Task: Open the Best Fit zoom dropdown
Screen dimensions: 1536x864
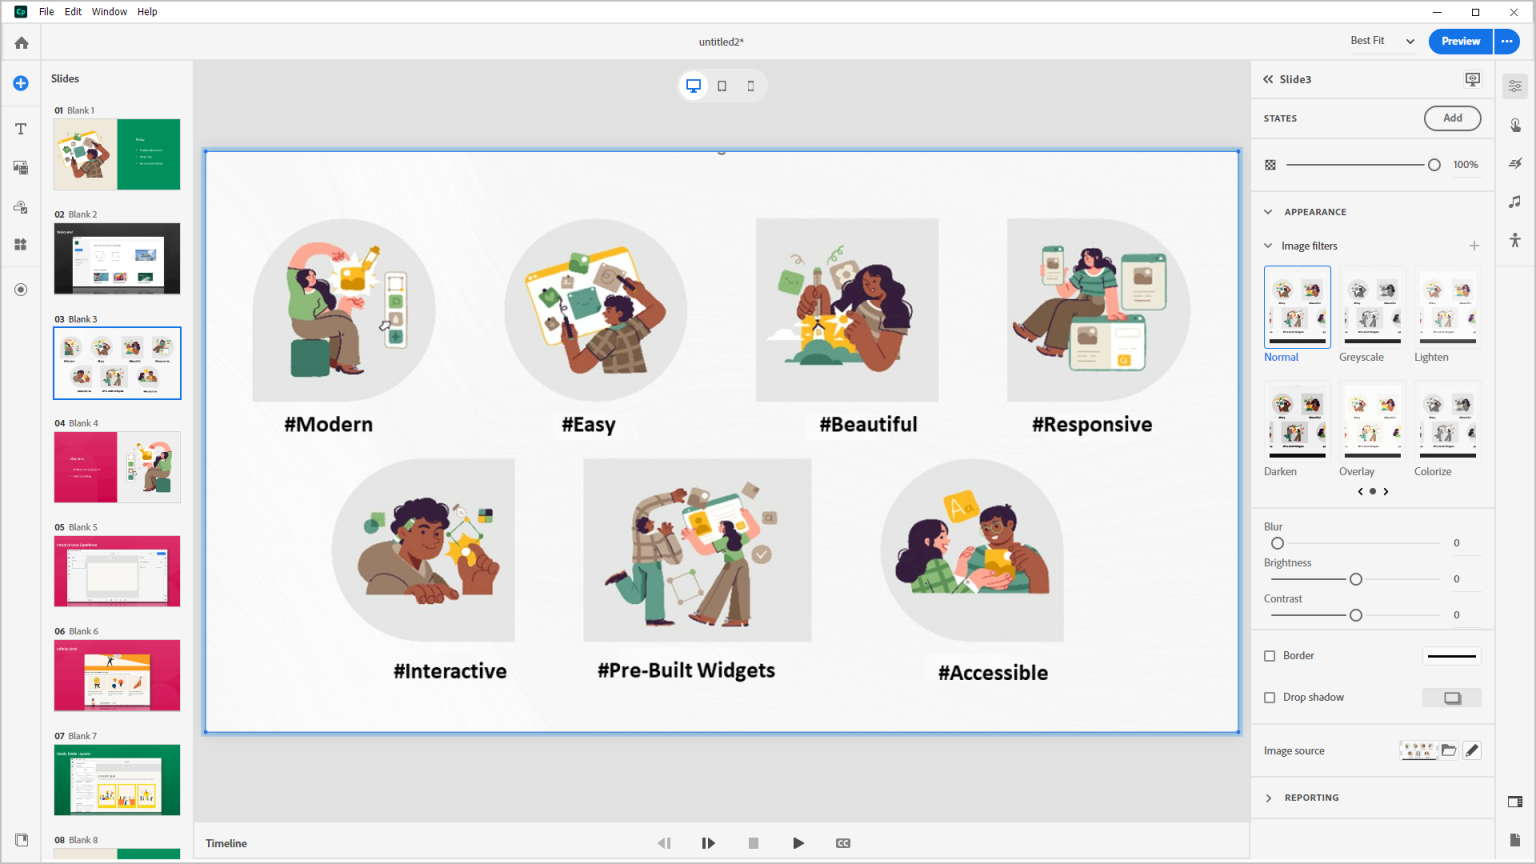Action: 1380,40
